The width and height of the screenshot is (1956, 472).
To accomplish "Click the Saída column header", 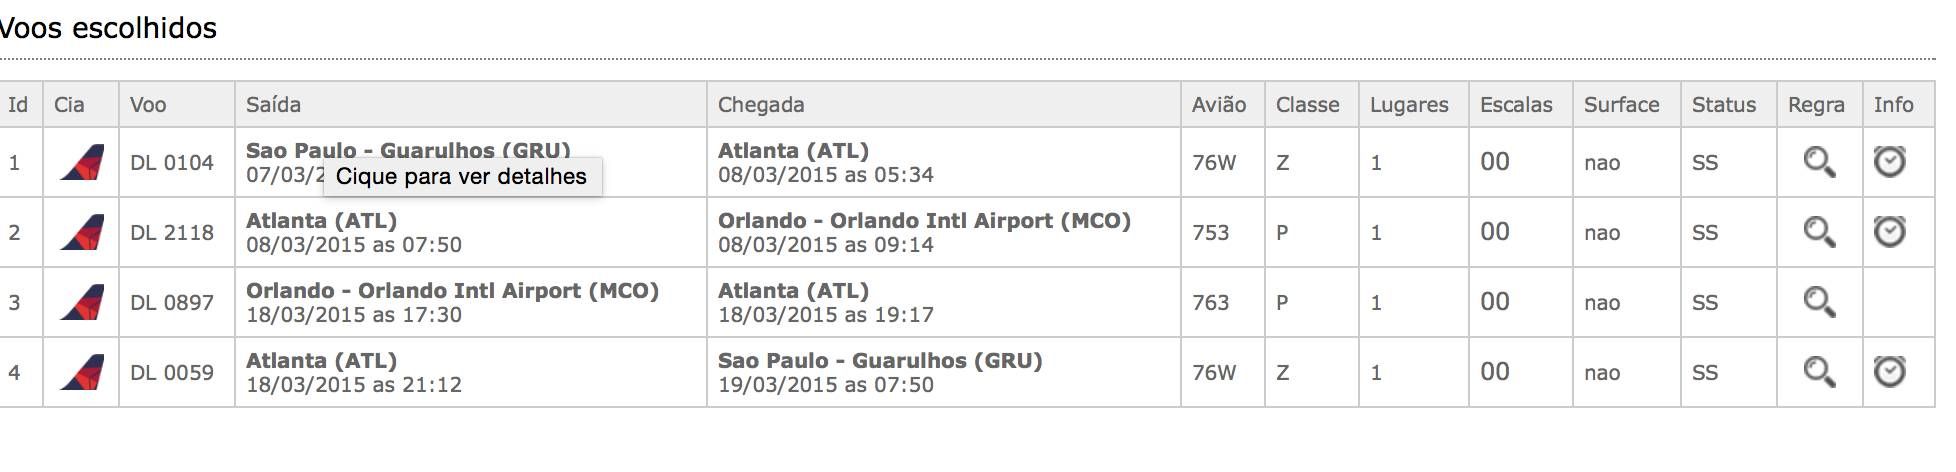I will (273, 105).
